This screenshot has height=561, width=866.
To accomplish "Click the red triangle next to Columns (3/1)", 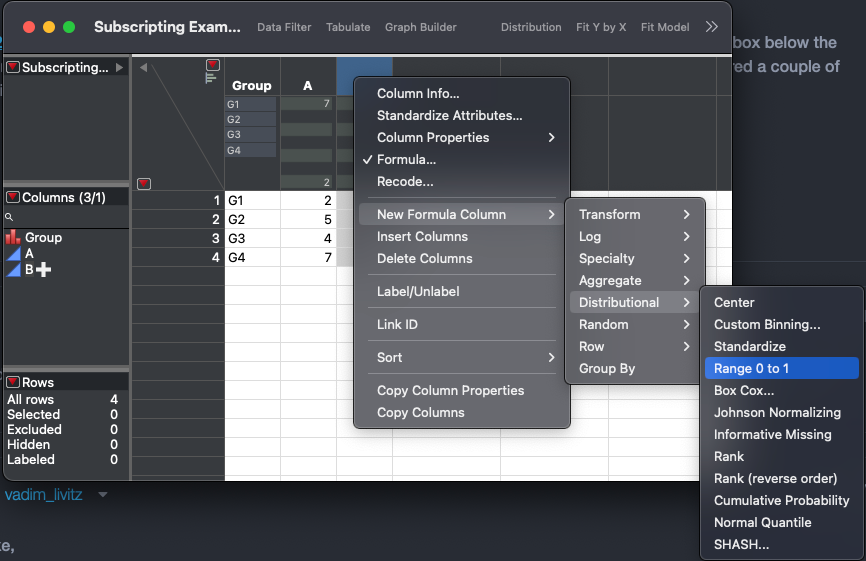I will coord(13,197).
